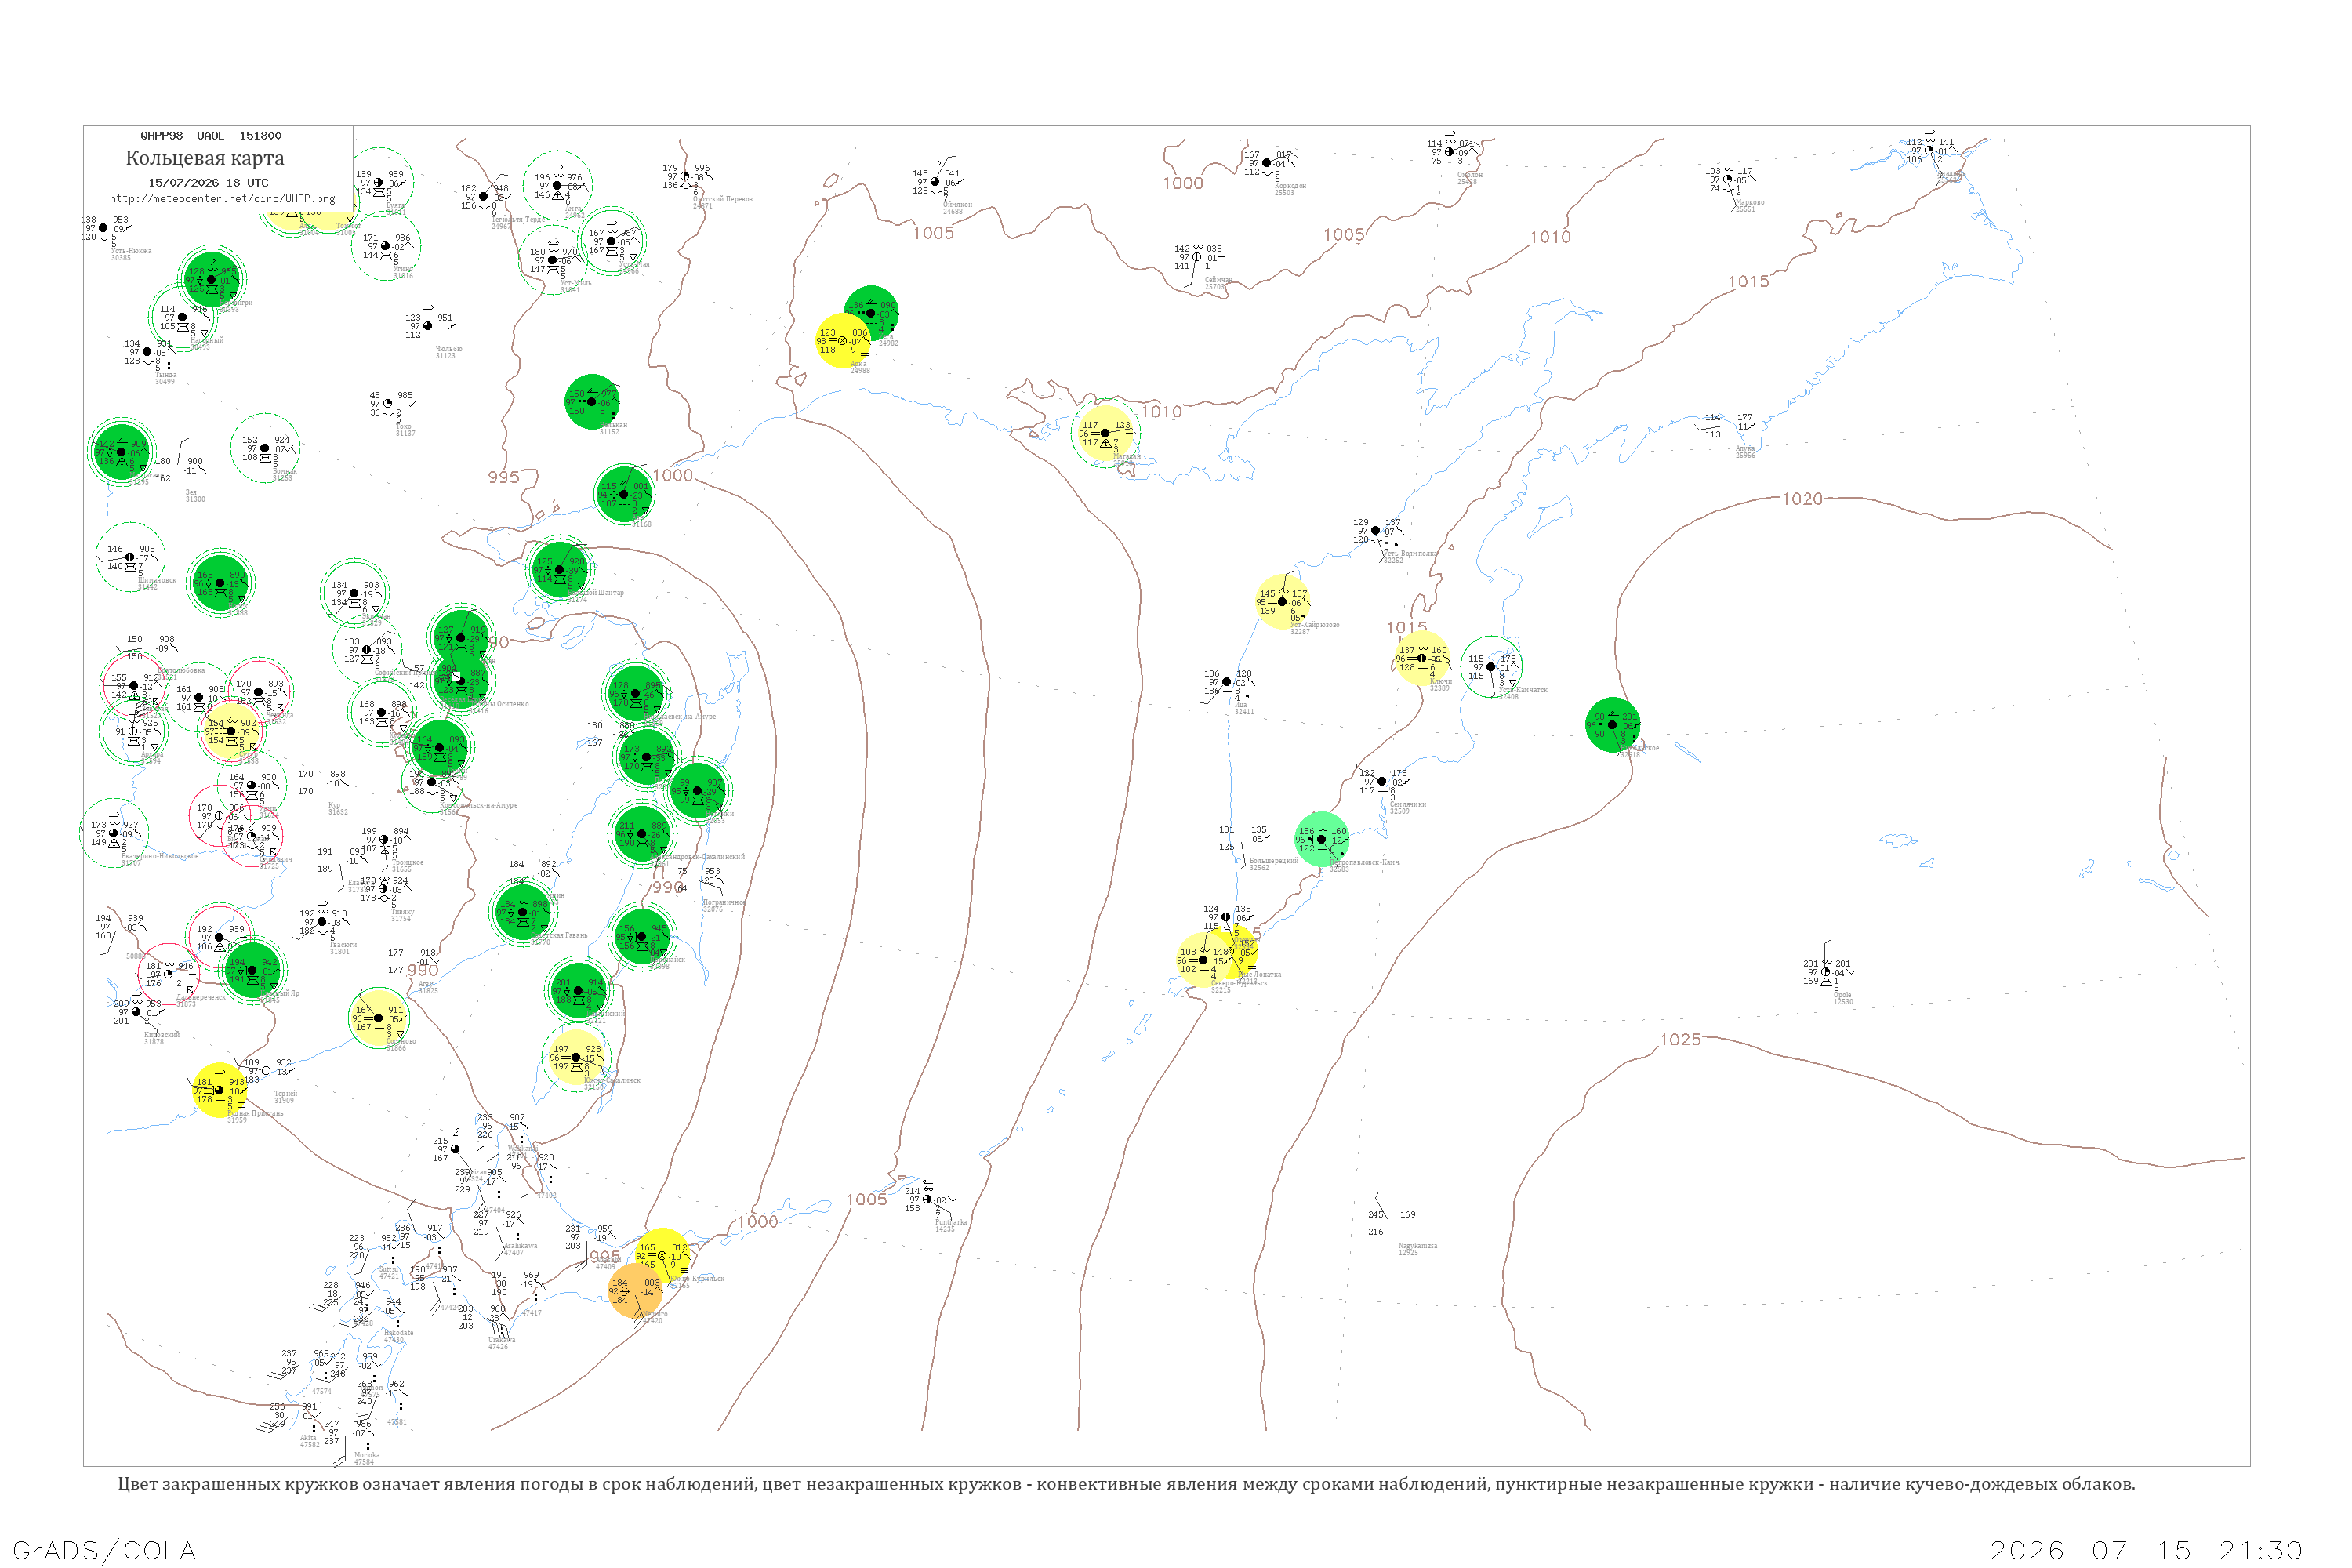Click the Гвасюги station plot
Screen dimensions: 2352x1568
322,922
